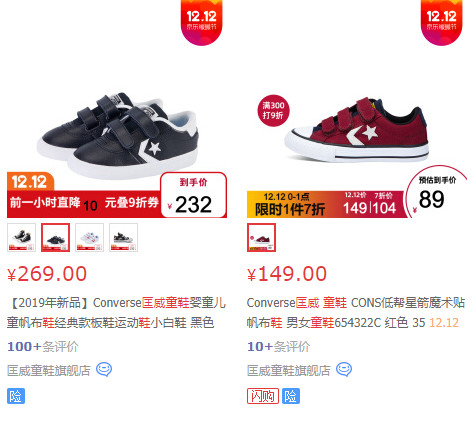Viewport: 476px width, 435px height.
Task: Select the white shoe color thumbnail
Action: [x=90, y=237]
